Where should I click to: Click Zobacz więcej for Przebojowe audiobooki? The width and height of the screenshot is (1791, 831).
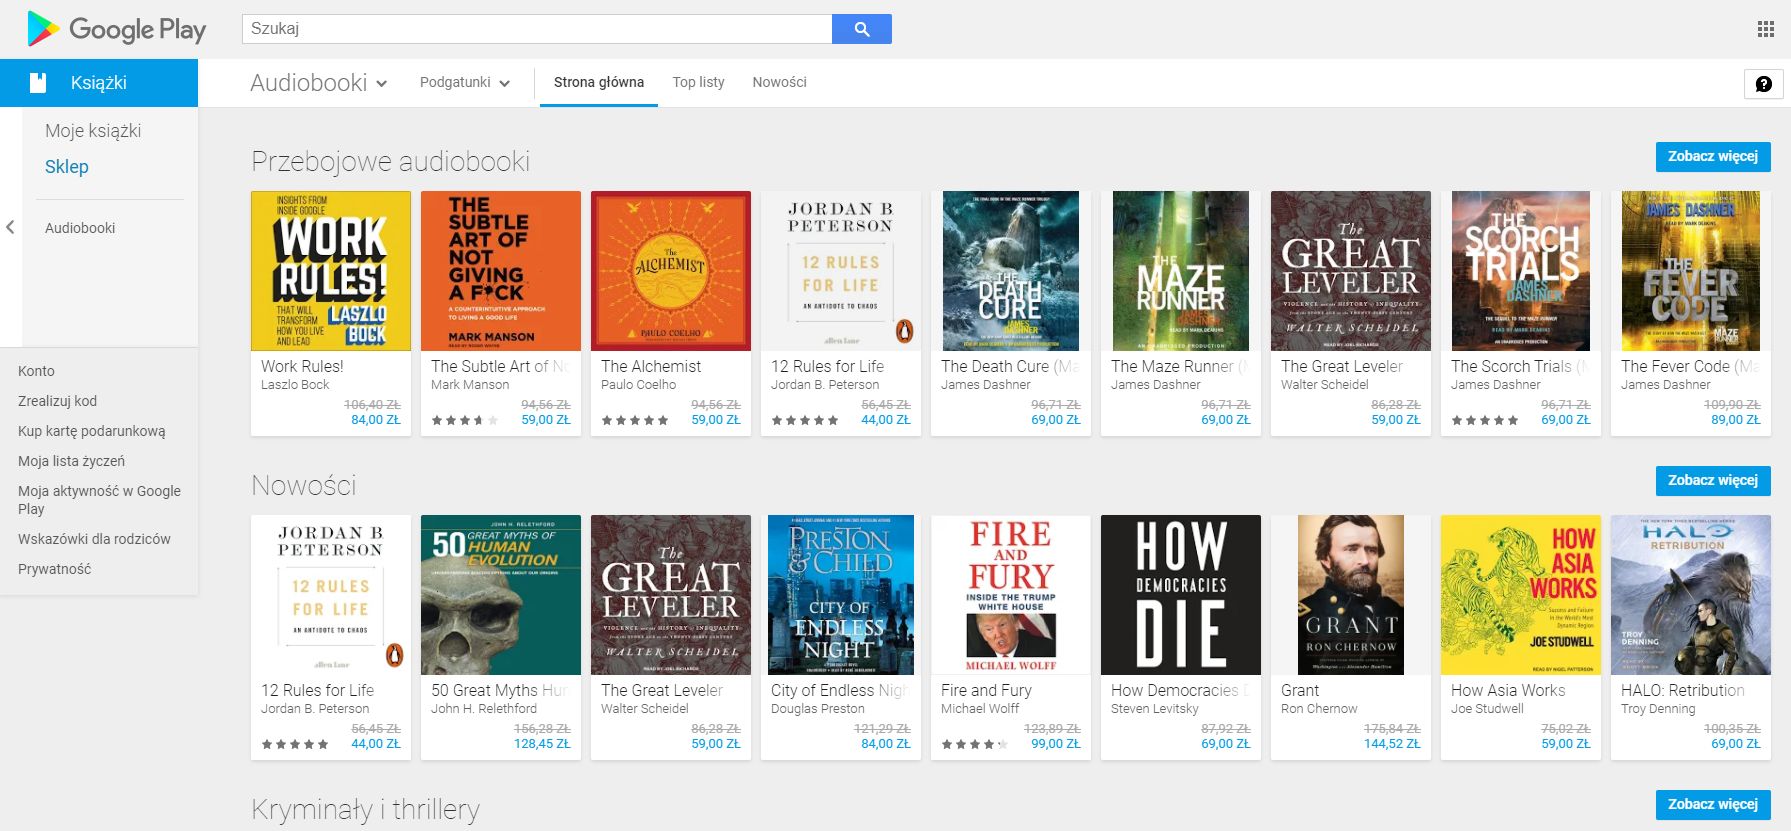pos(1712,157)
